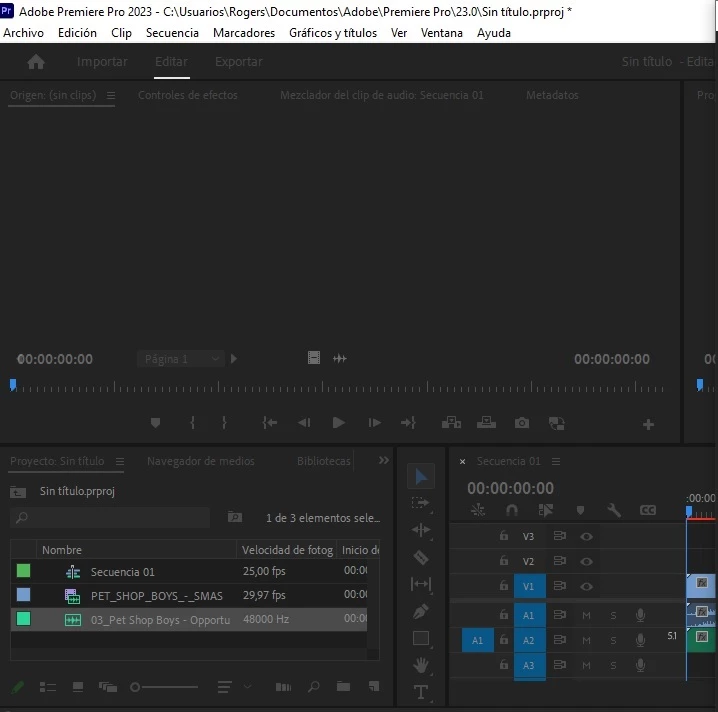Open Proyecto panel menu
This screenshot has width=718, height=712.
[x=120, y=462]
